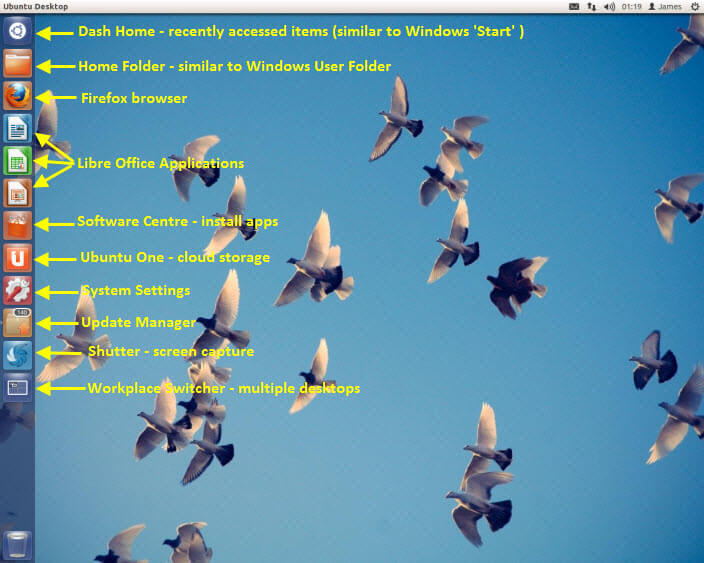Image resolution: width=704 pixels, height=563 pixels.
Task: Open LibreOffice Calc spreadsheet icon
Action: [x=18, y=161]
